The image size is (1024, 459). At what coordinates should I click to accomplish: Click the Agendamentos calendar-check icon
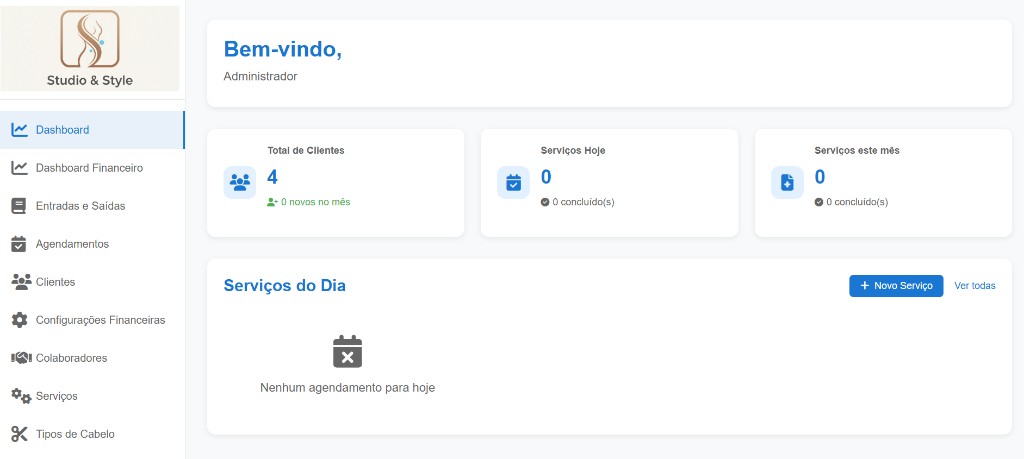(19, 244)
